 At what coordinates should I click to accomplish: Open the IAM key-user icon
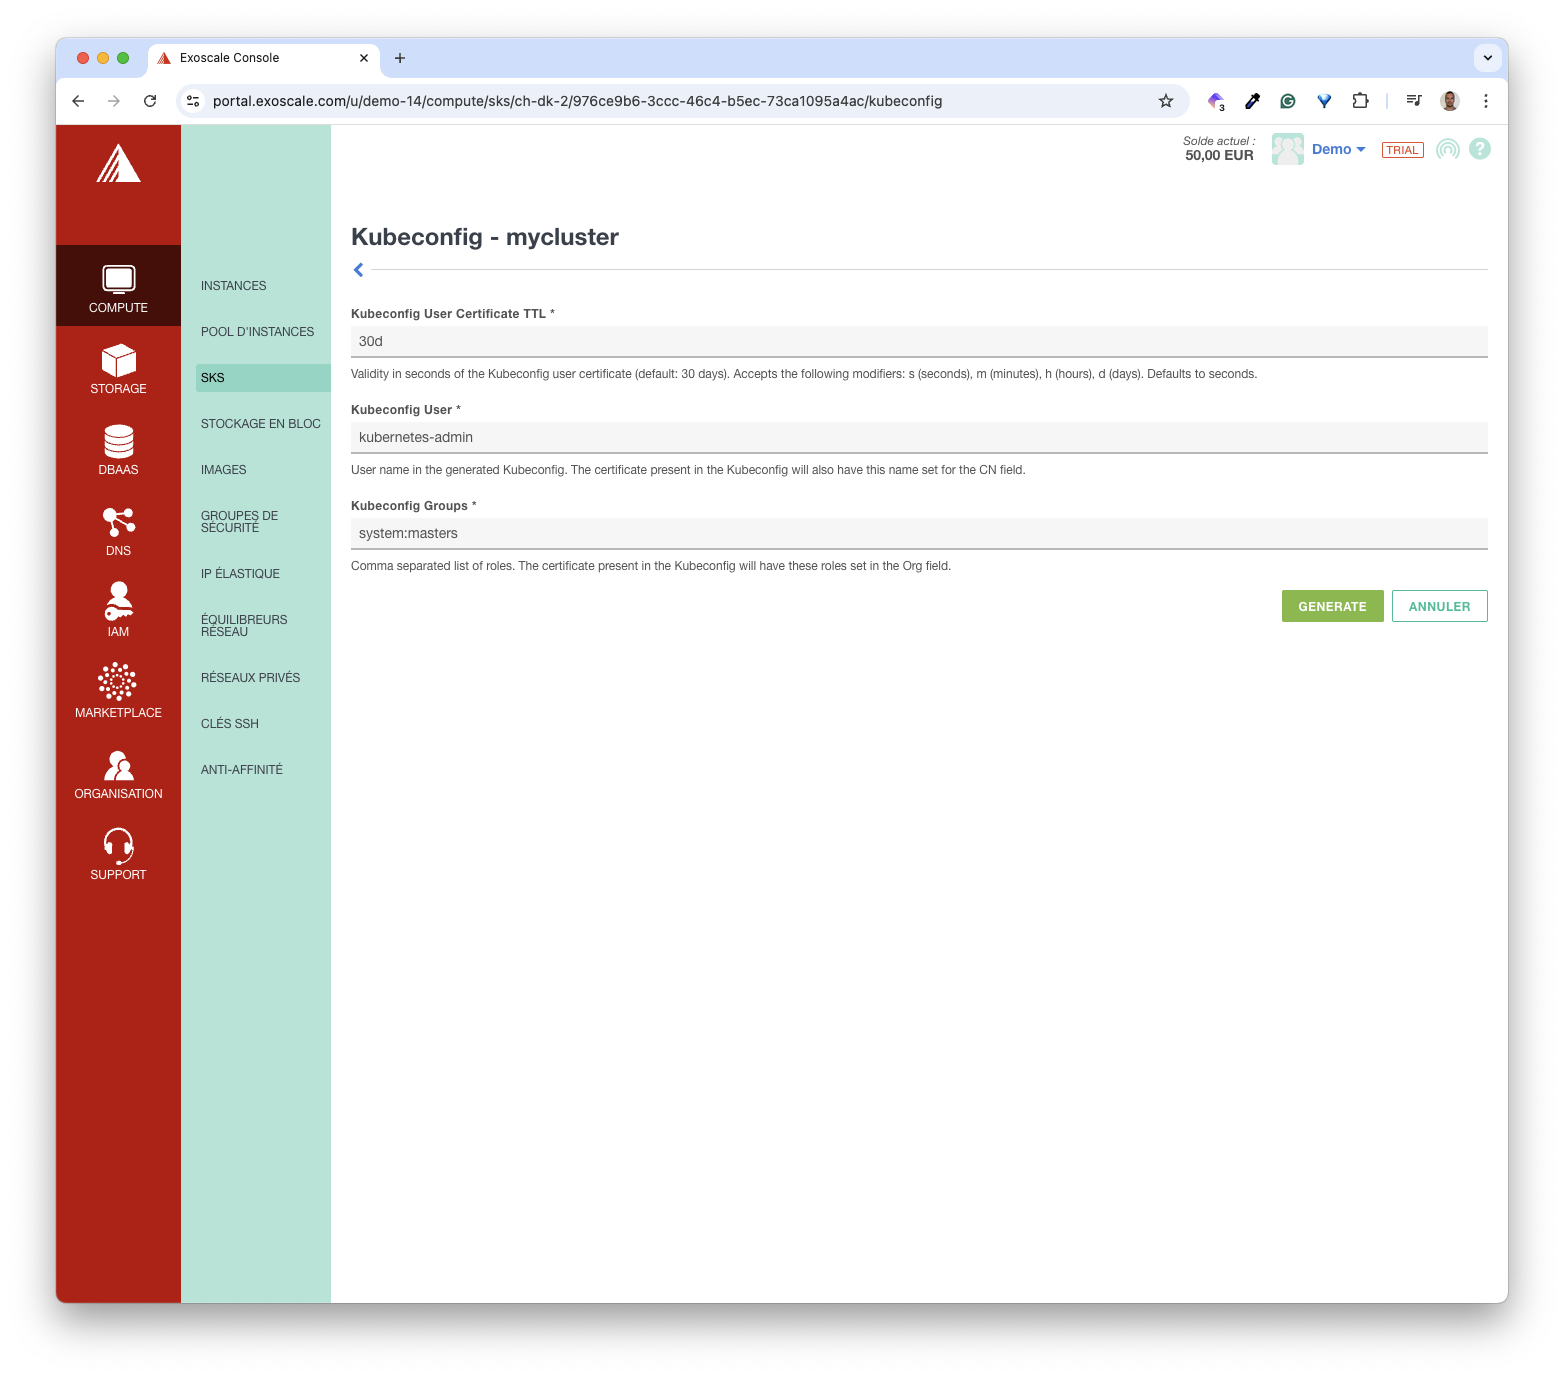tap(118, 603)
